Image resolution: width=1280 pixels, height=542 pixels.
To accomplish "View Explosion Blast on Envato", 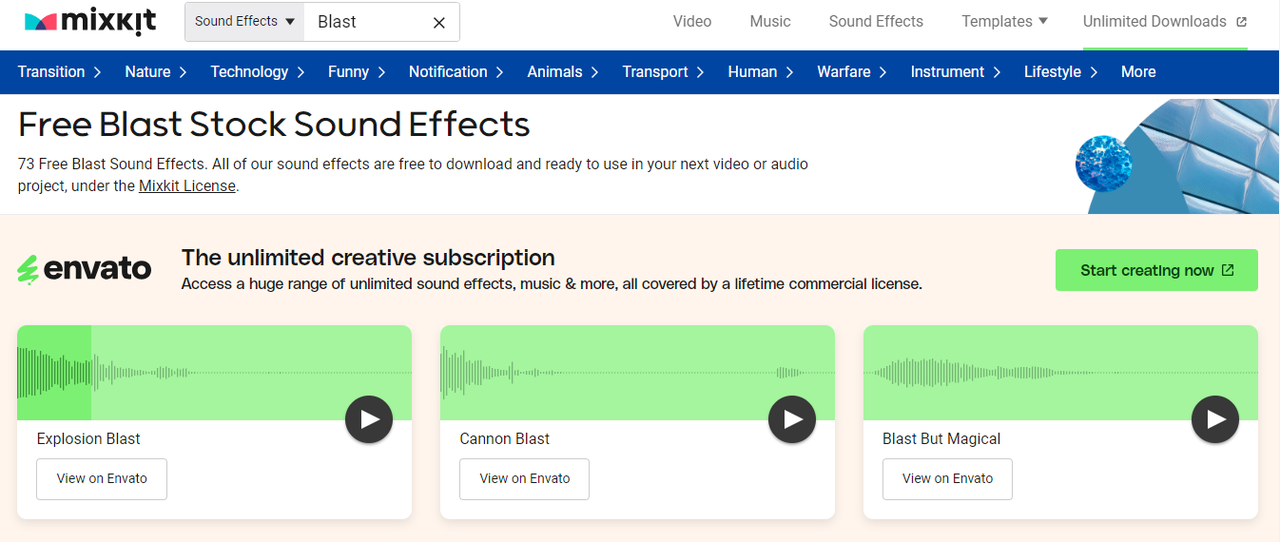I will pyautogui.click(x=102, y=479).
